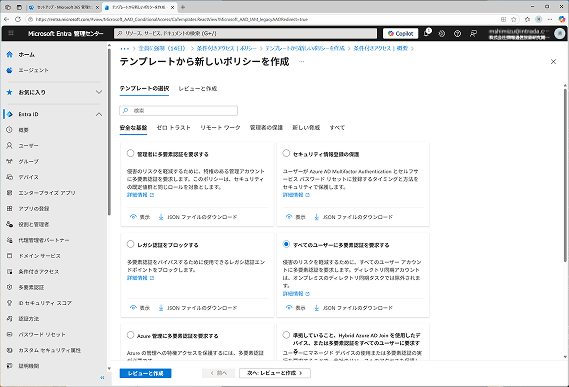Viewport: 569px width, 387px height.
Task: Open グループ in the sidebar
Action: (x=28, y=161)
